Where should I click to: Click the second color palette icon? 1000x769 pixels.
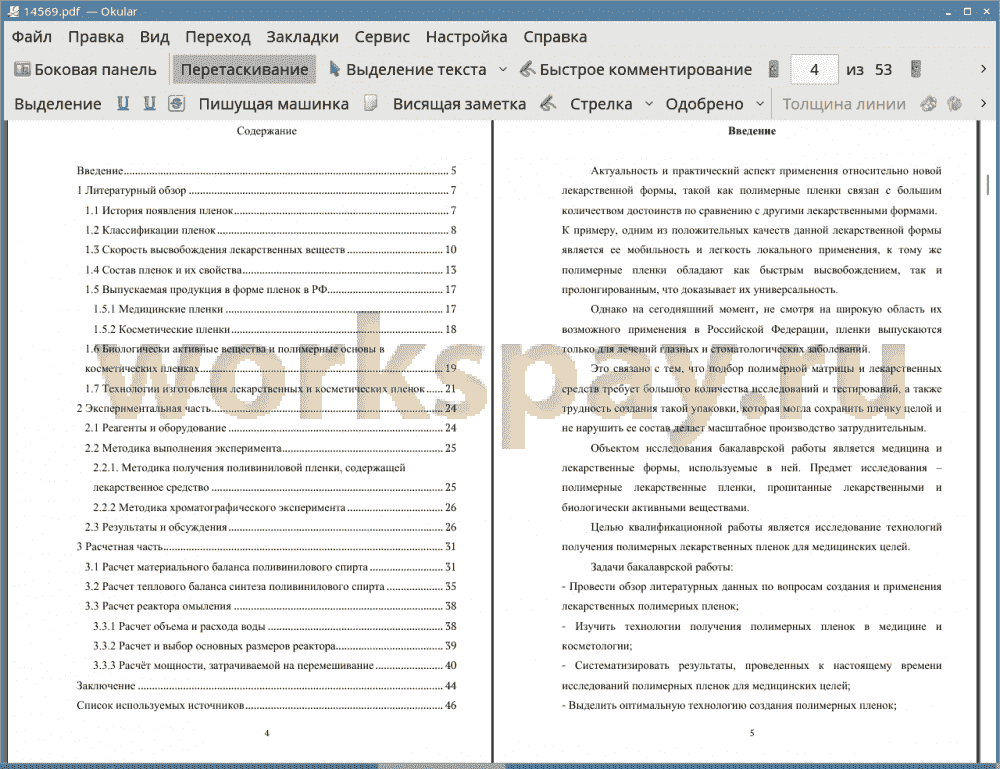955,103
